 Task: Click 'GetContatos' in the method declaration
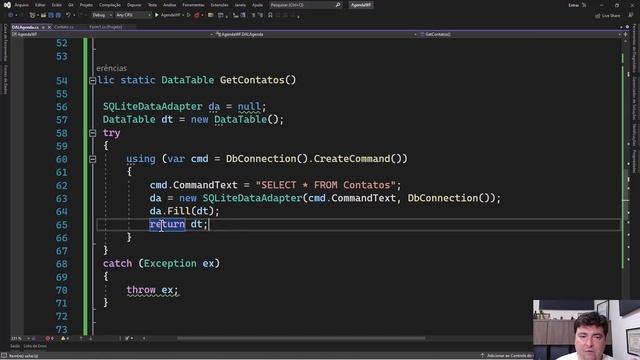252,80
